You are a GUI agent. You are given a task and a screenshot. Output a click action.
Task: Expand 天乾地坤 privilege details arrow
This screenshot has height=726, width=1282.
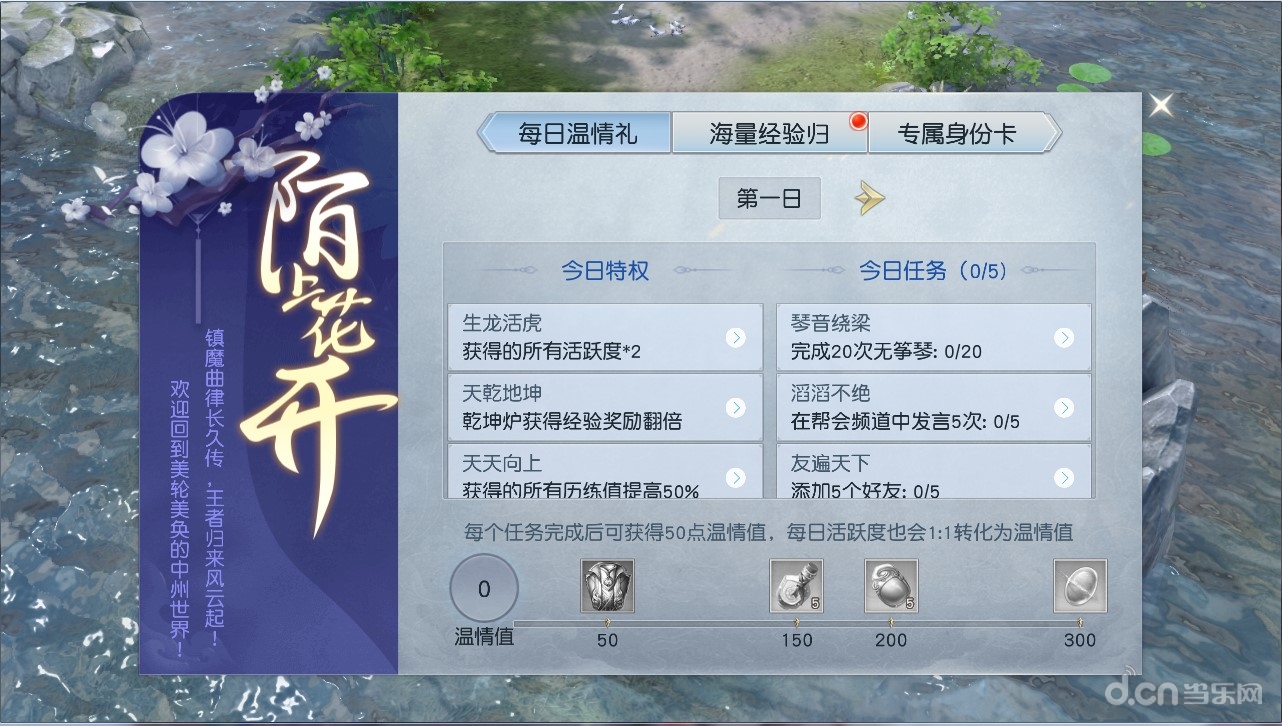[736, 407]
